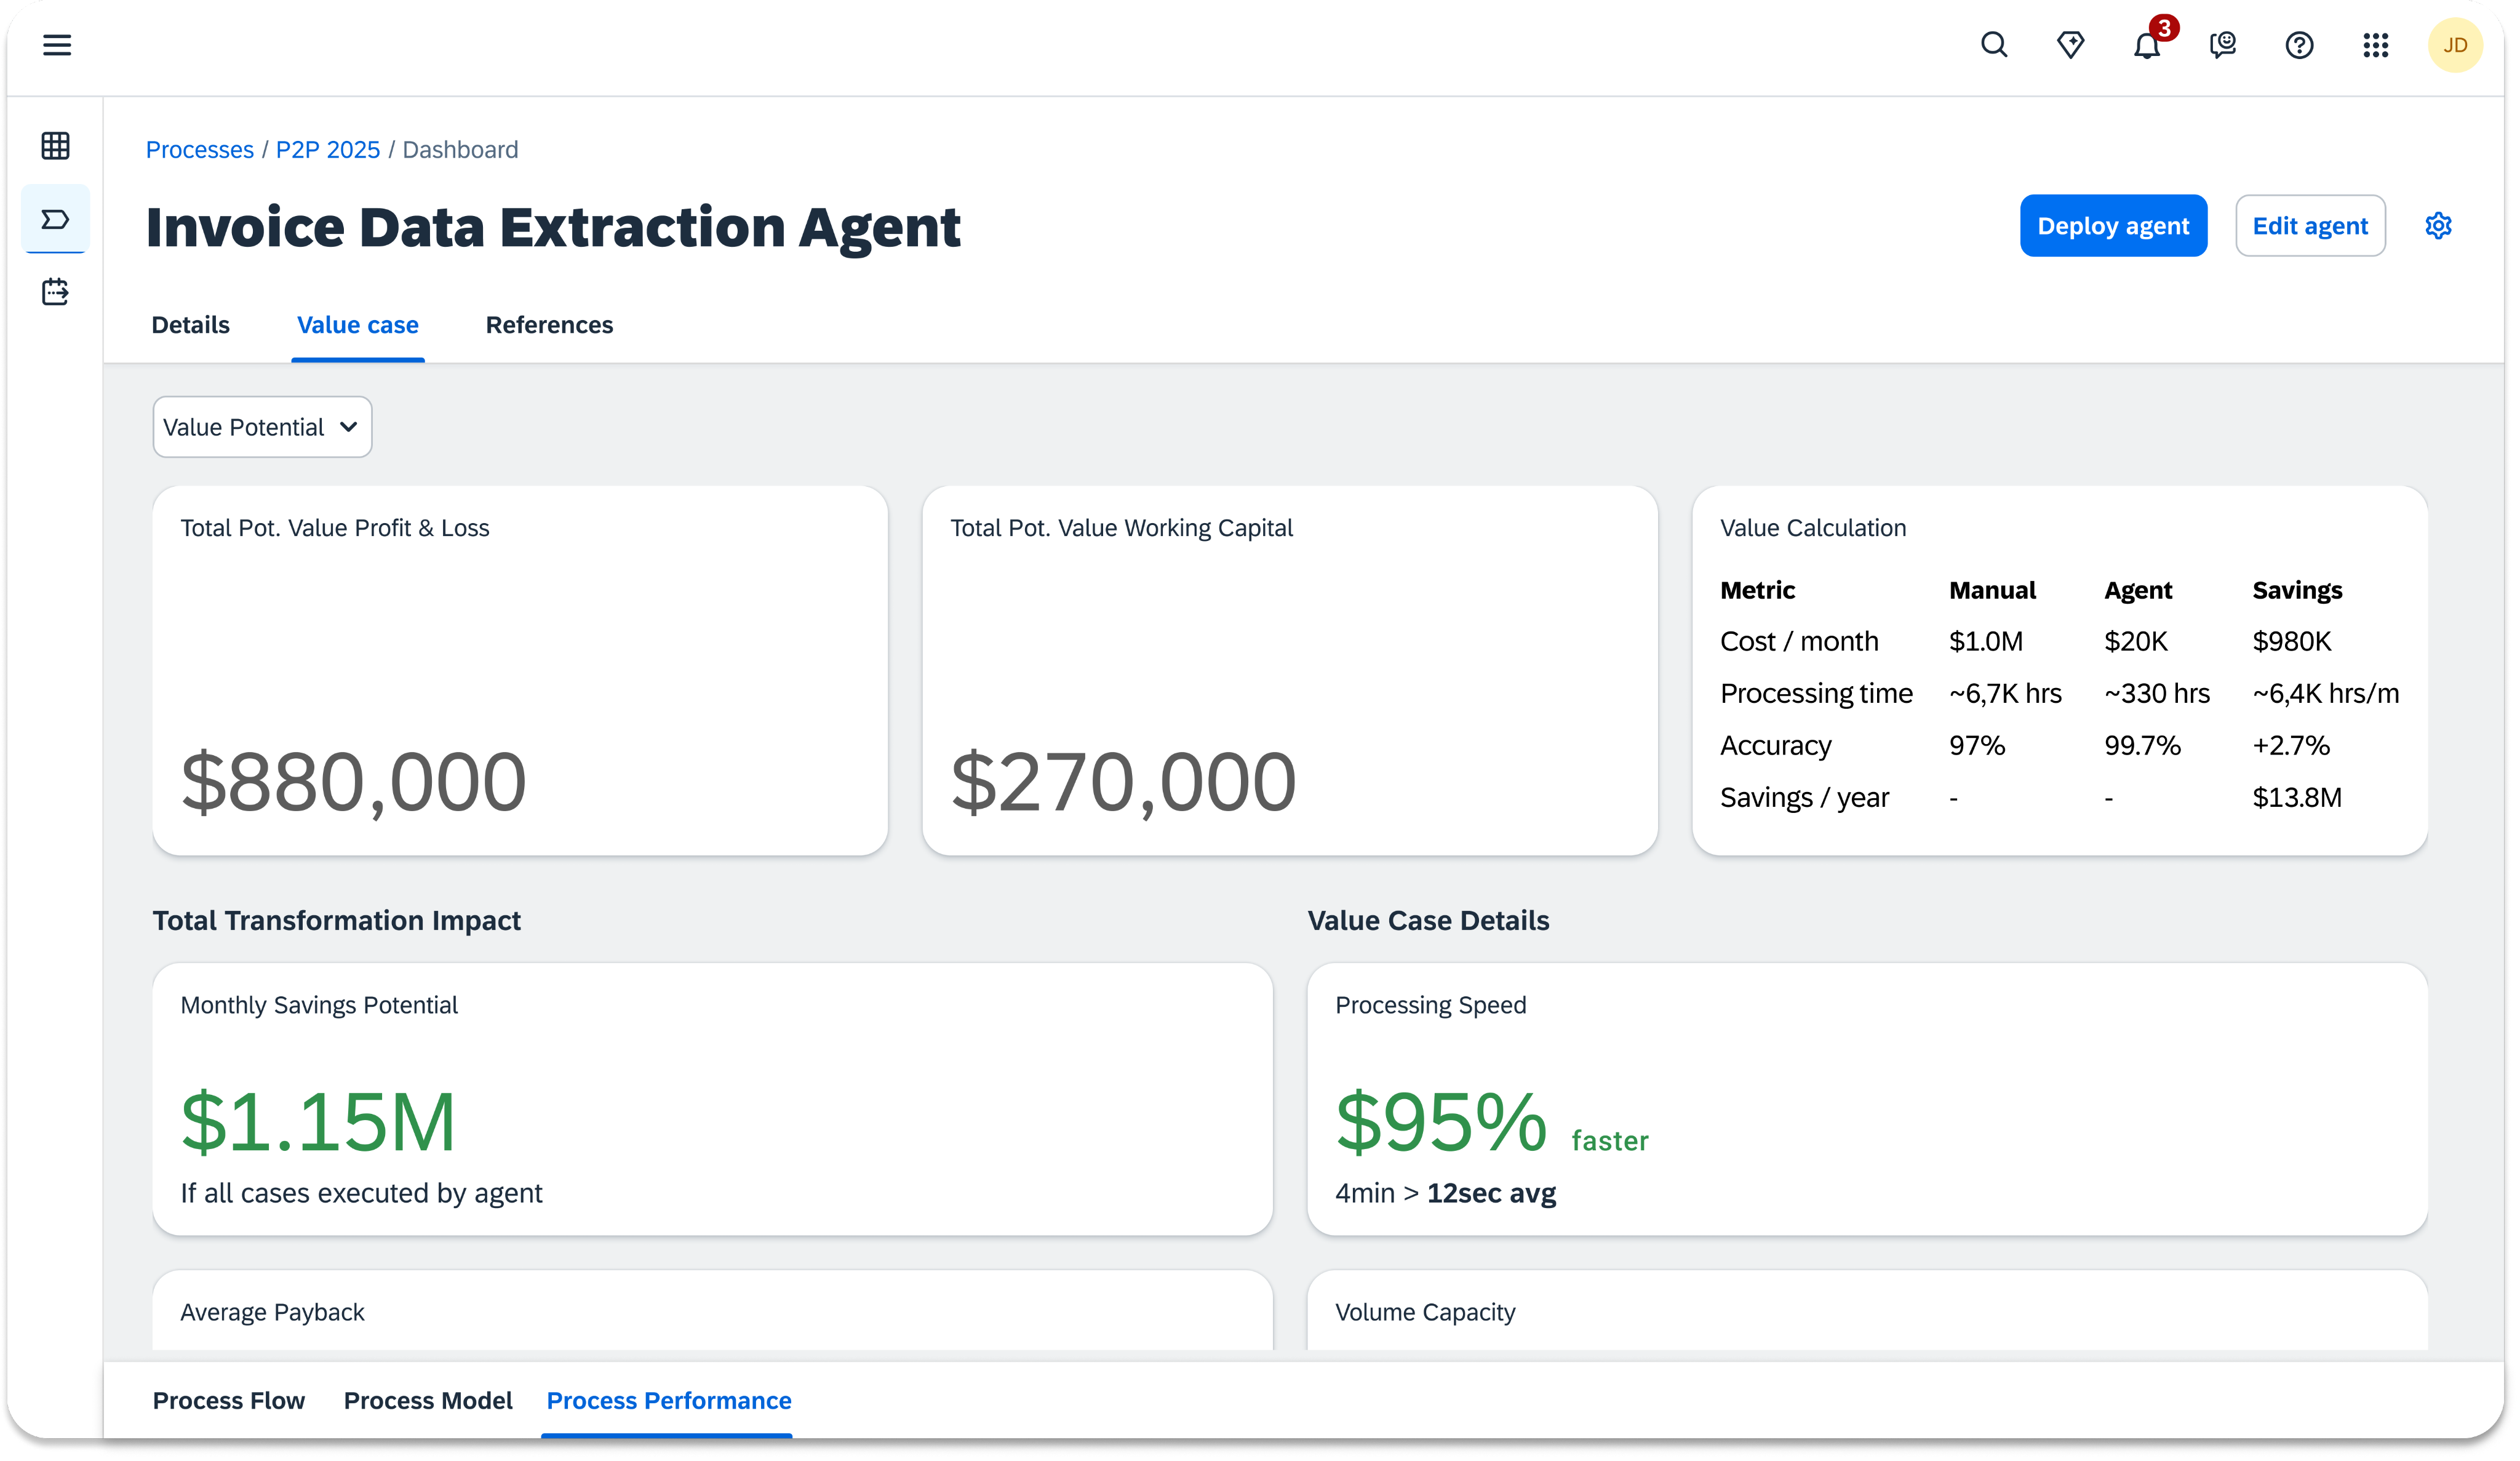
Task: Open the app launcher grid icon
Action: [2375, 45]
